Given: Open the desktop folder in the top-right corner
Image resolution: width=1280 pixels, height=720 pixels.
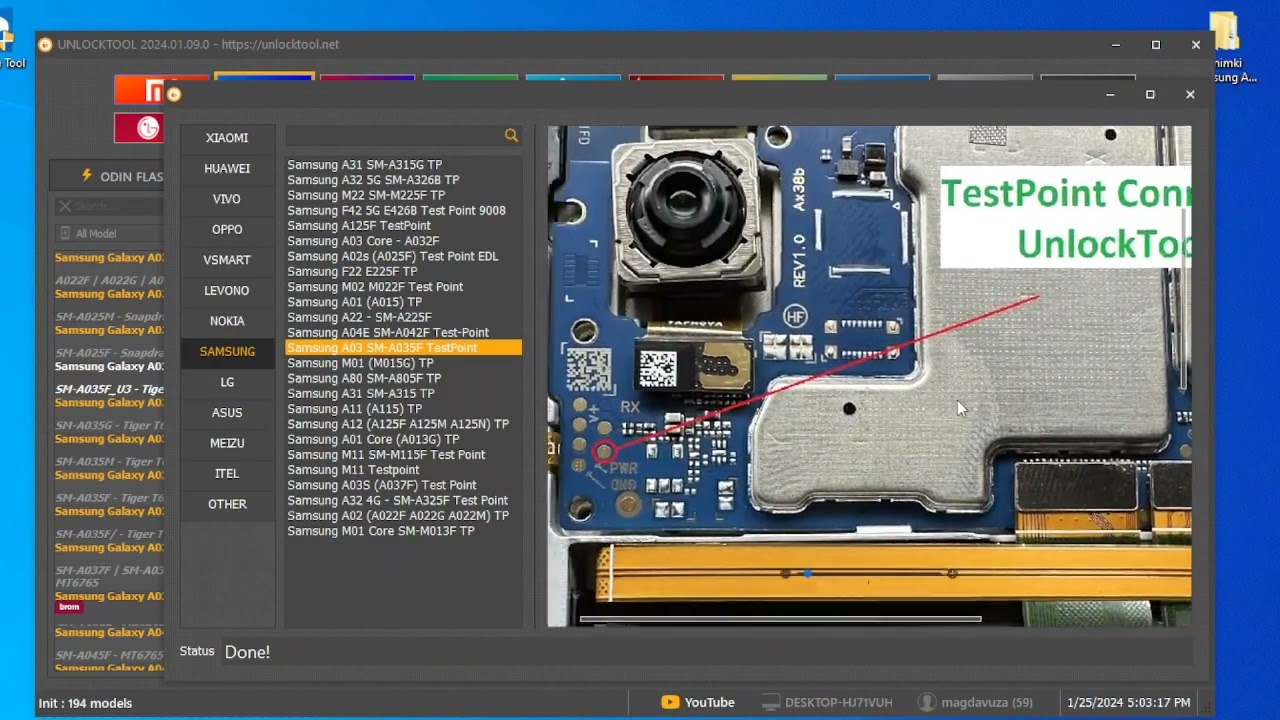Looking at the screenshot, I should 1225,33.
